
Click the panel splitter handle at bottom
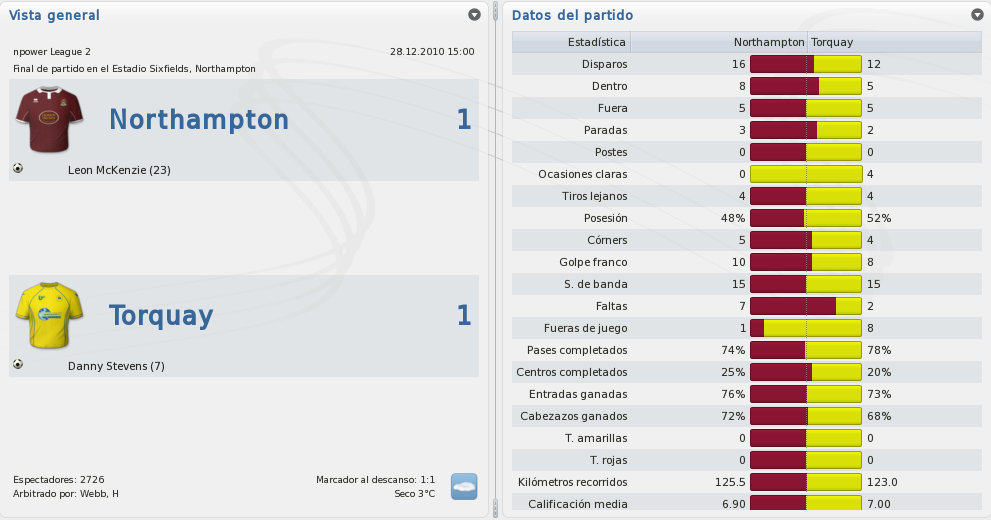(x=496, y=508)
